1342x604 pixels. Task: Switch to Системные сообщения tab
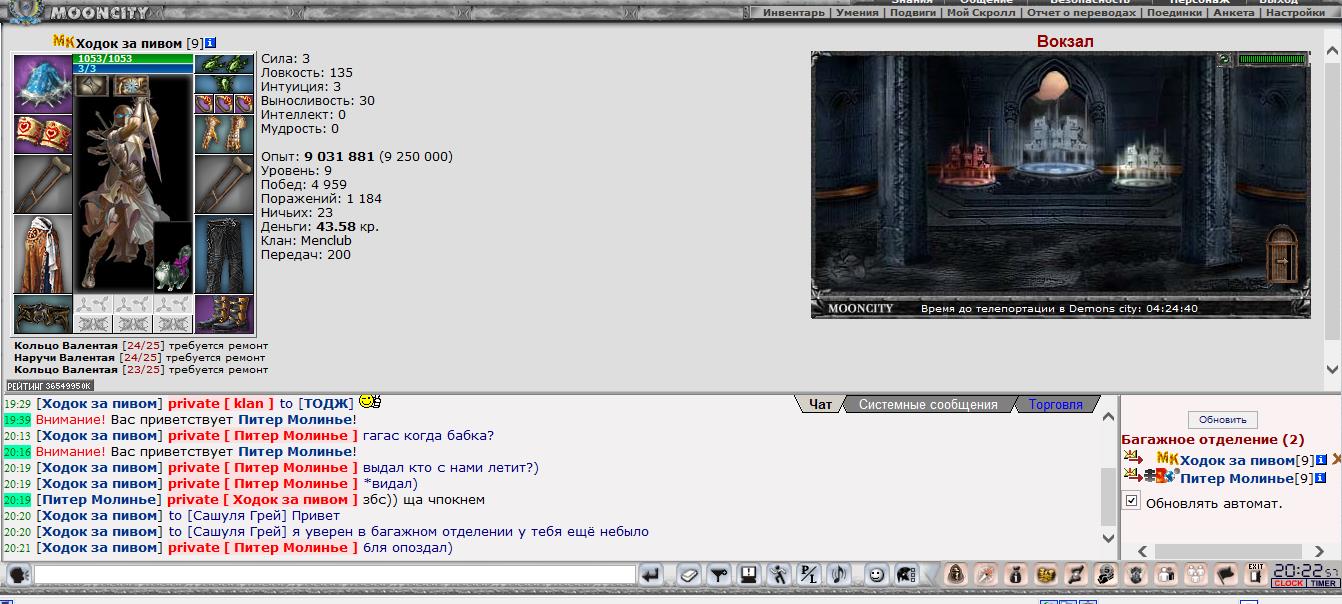click(x=928, y=405)
